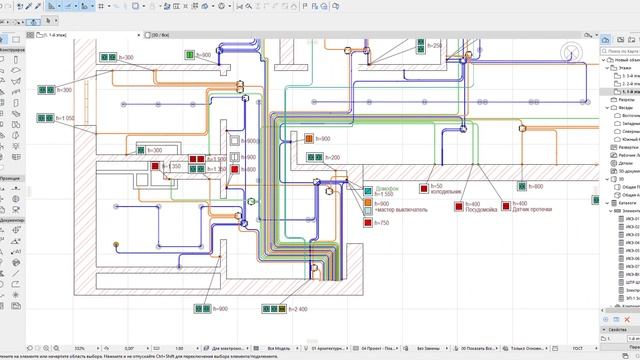Click the rightmost chat icon in the top toolbar

pos(336,6)
